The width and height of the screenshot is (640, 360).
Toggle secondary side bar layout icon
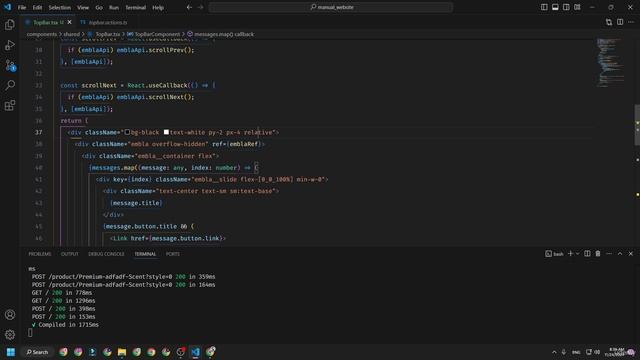click(566, 7)
